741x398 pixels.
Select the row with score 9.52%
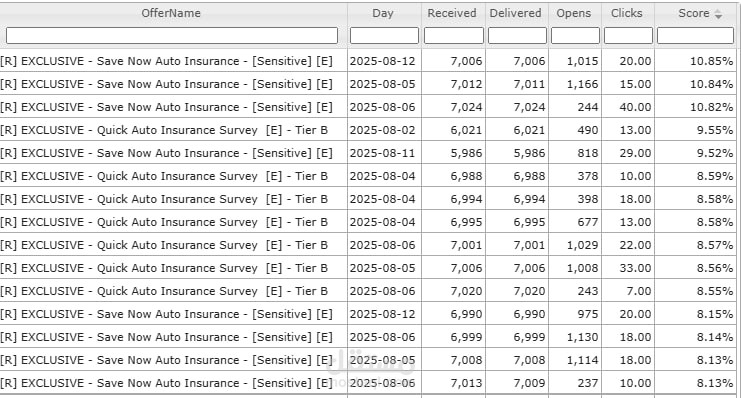coord(368,153)
